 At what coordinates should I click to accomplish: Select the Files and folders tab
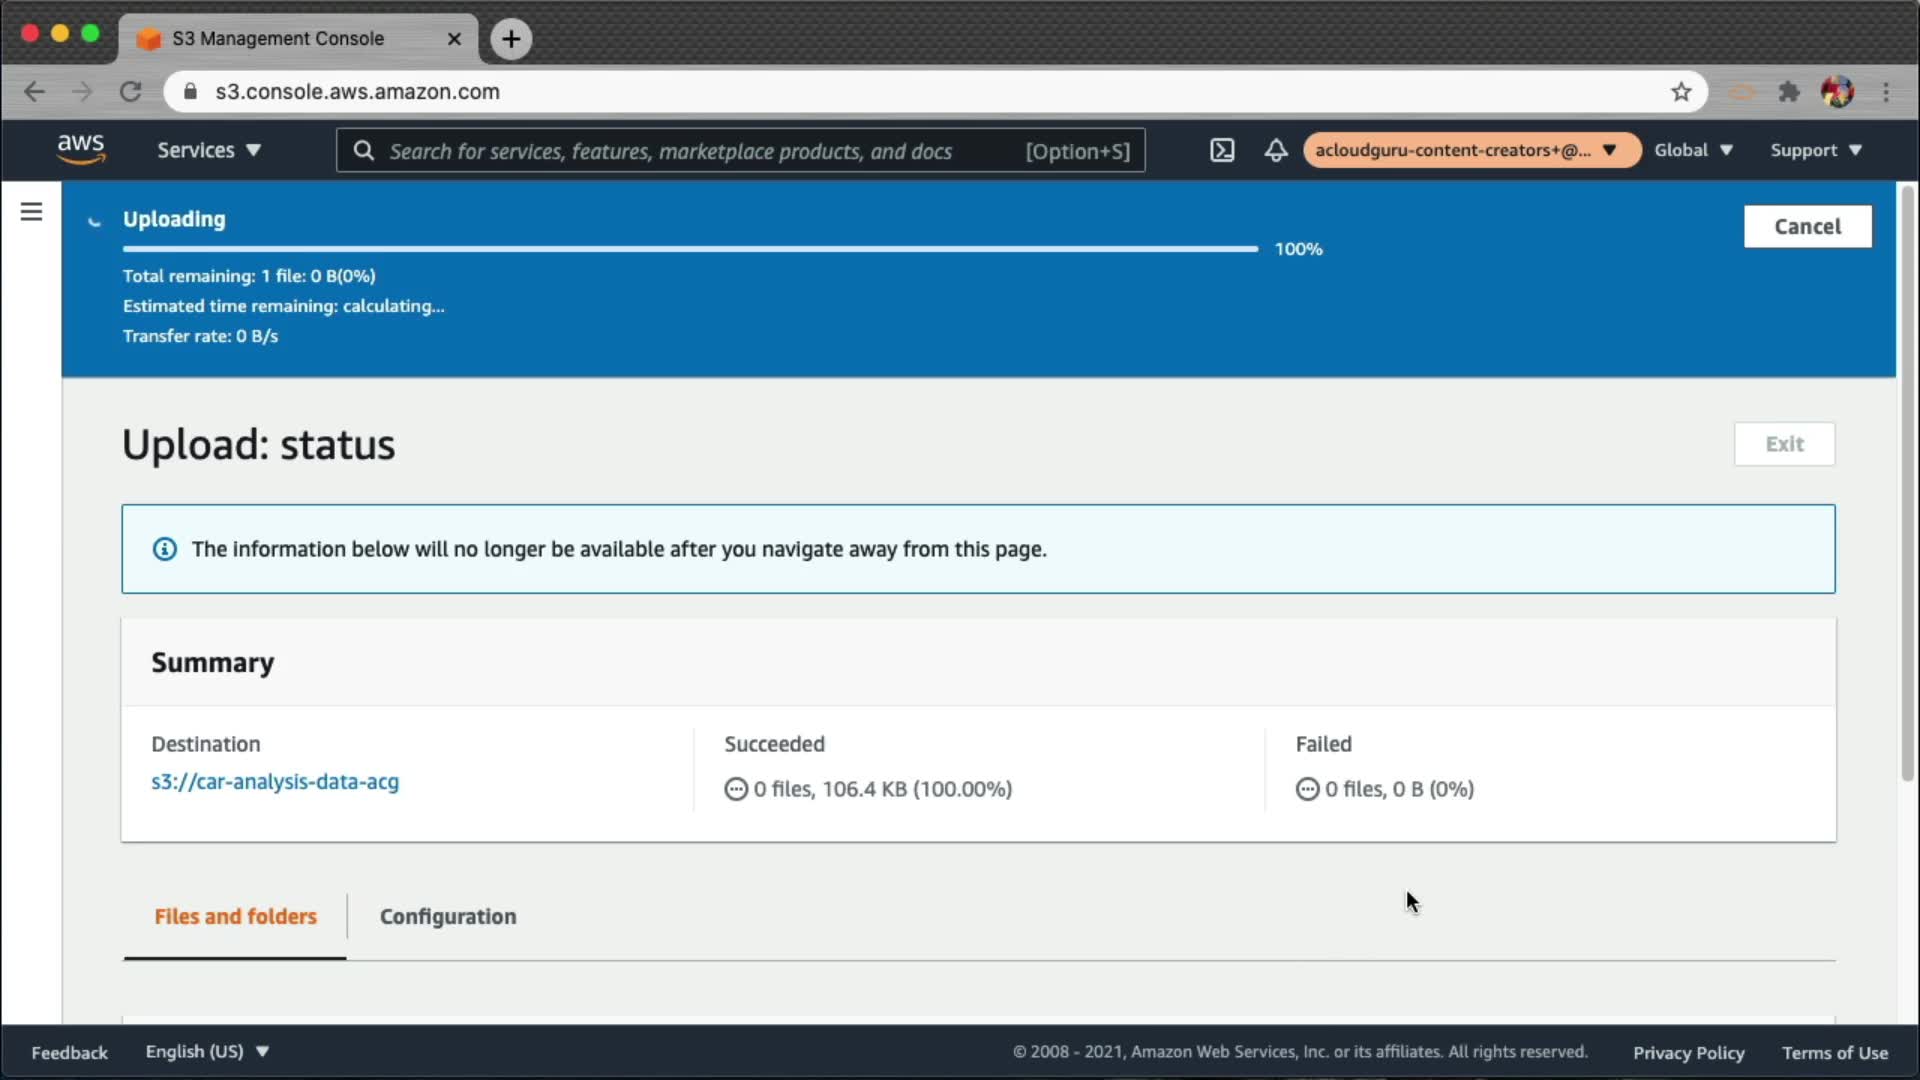[235, 916]
